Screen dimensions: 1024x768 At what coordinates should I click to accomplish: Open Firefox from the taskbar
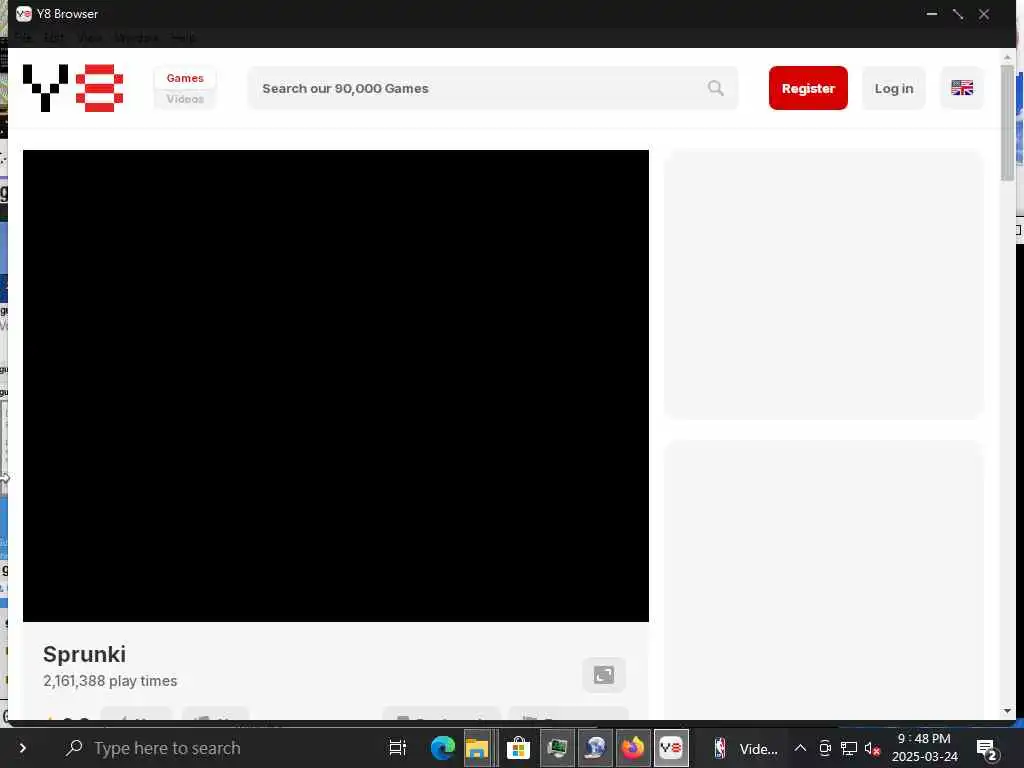pyautogui.click(x=632, y=748)
